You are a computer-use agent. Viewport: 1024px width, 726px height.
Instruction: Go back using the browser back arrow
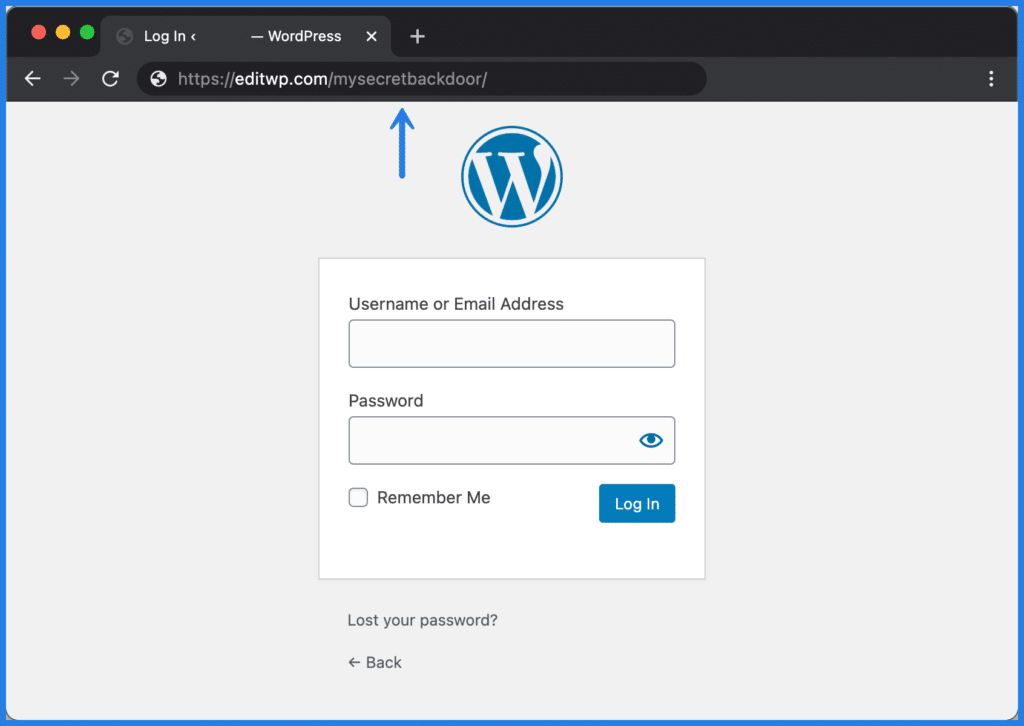[x=33, y=79]
